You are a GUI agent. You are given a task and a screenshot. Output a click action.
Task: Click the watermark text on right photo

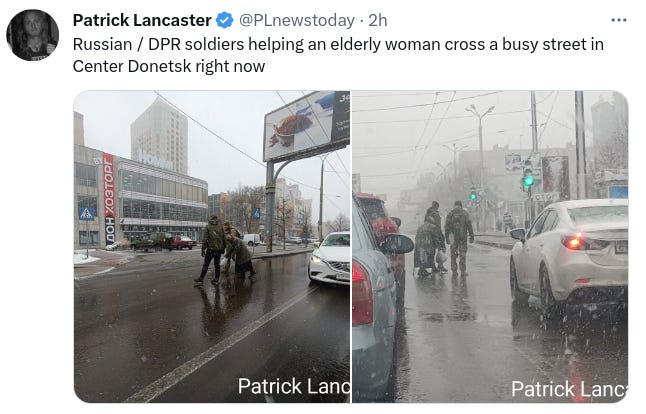[x=569, y=389]
